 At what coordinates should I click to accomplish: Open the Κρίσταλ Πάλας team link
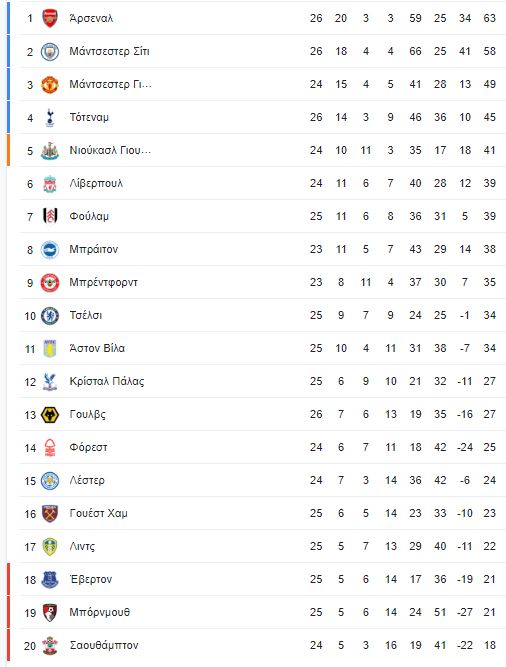coord(107,381)
